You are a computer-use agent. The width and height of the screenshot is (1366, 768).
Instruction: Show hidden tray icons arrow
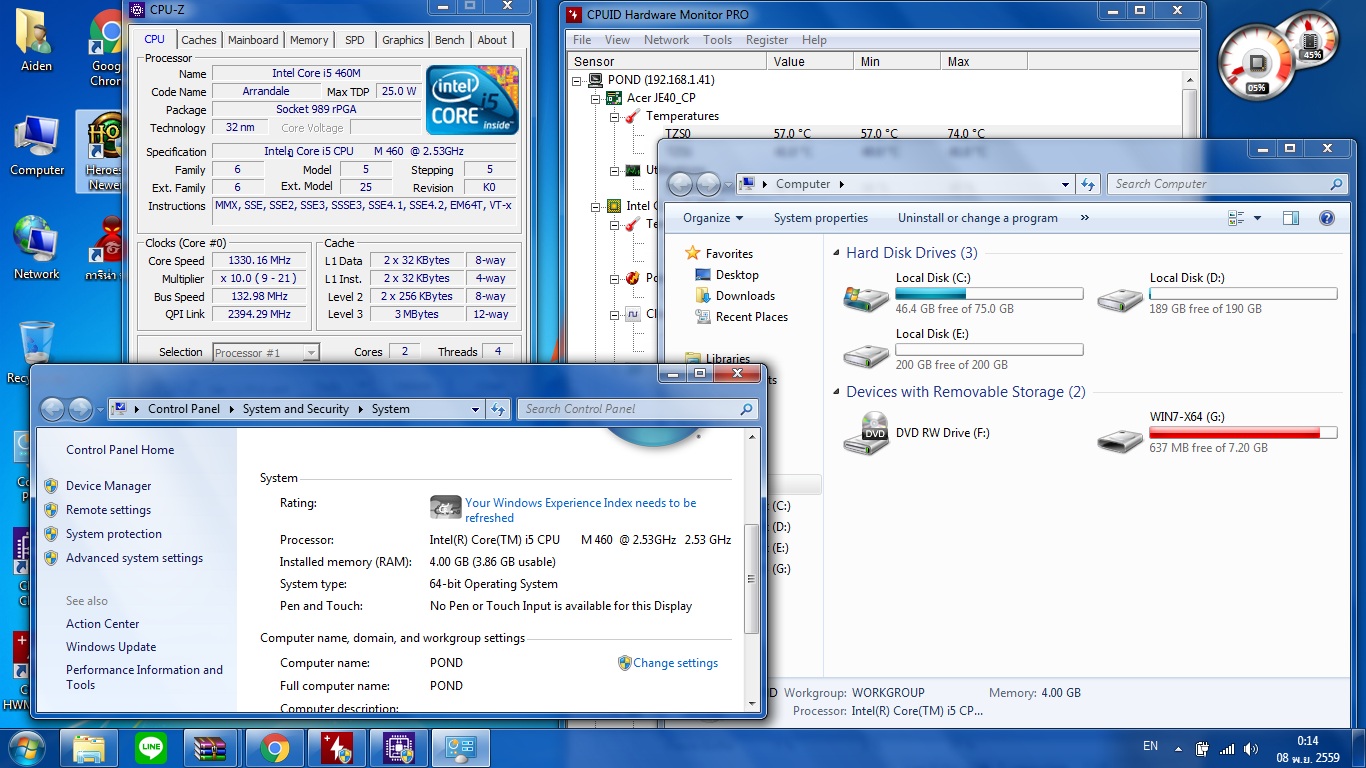(1179, 748)
